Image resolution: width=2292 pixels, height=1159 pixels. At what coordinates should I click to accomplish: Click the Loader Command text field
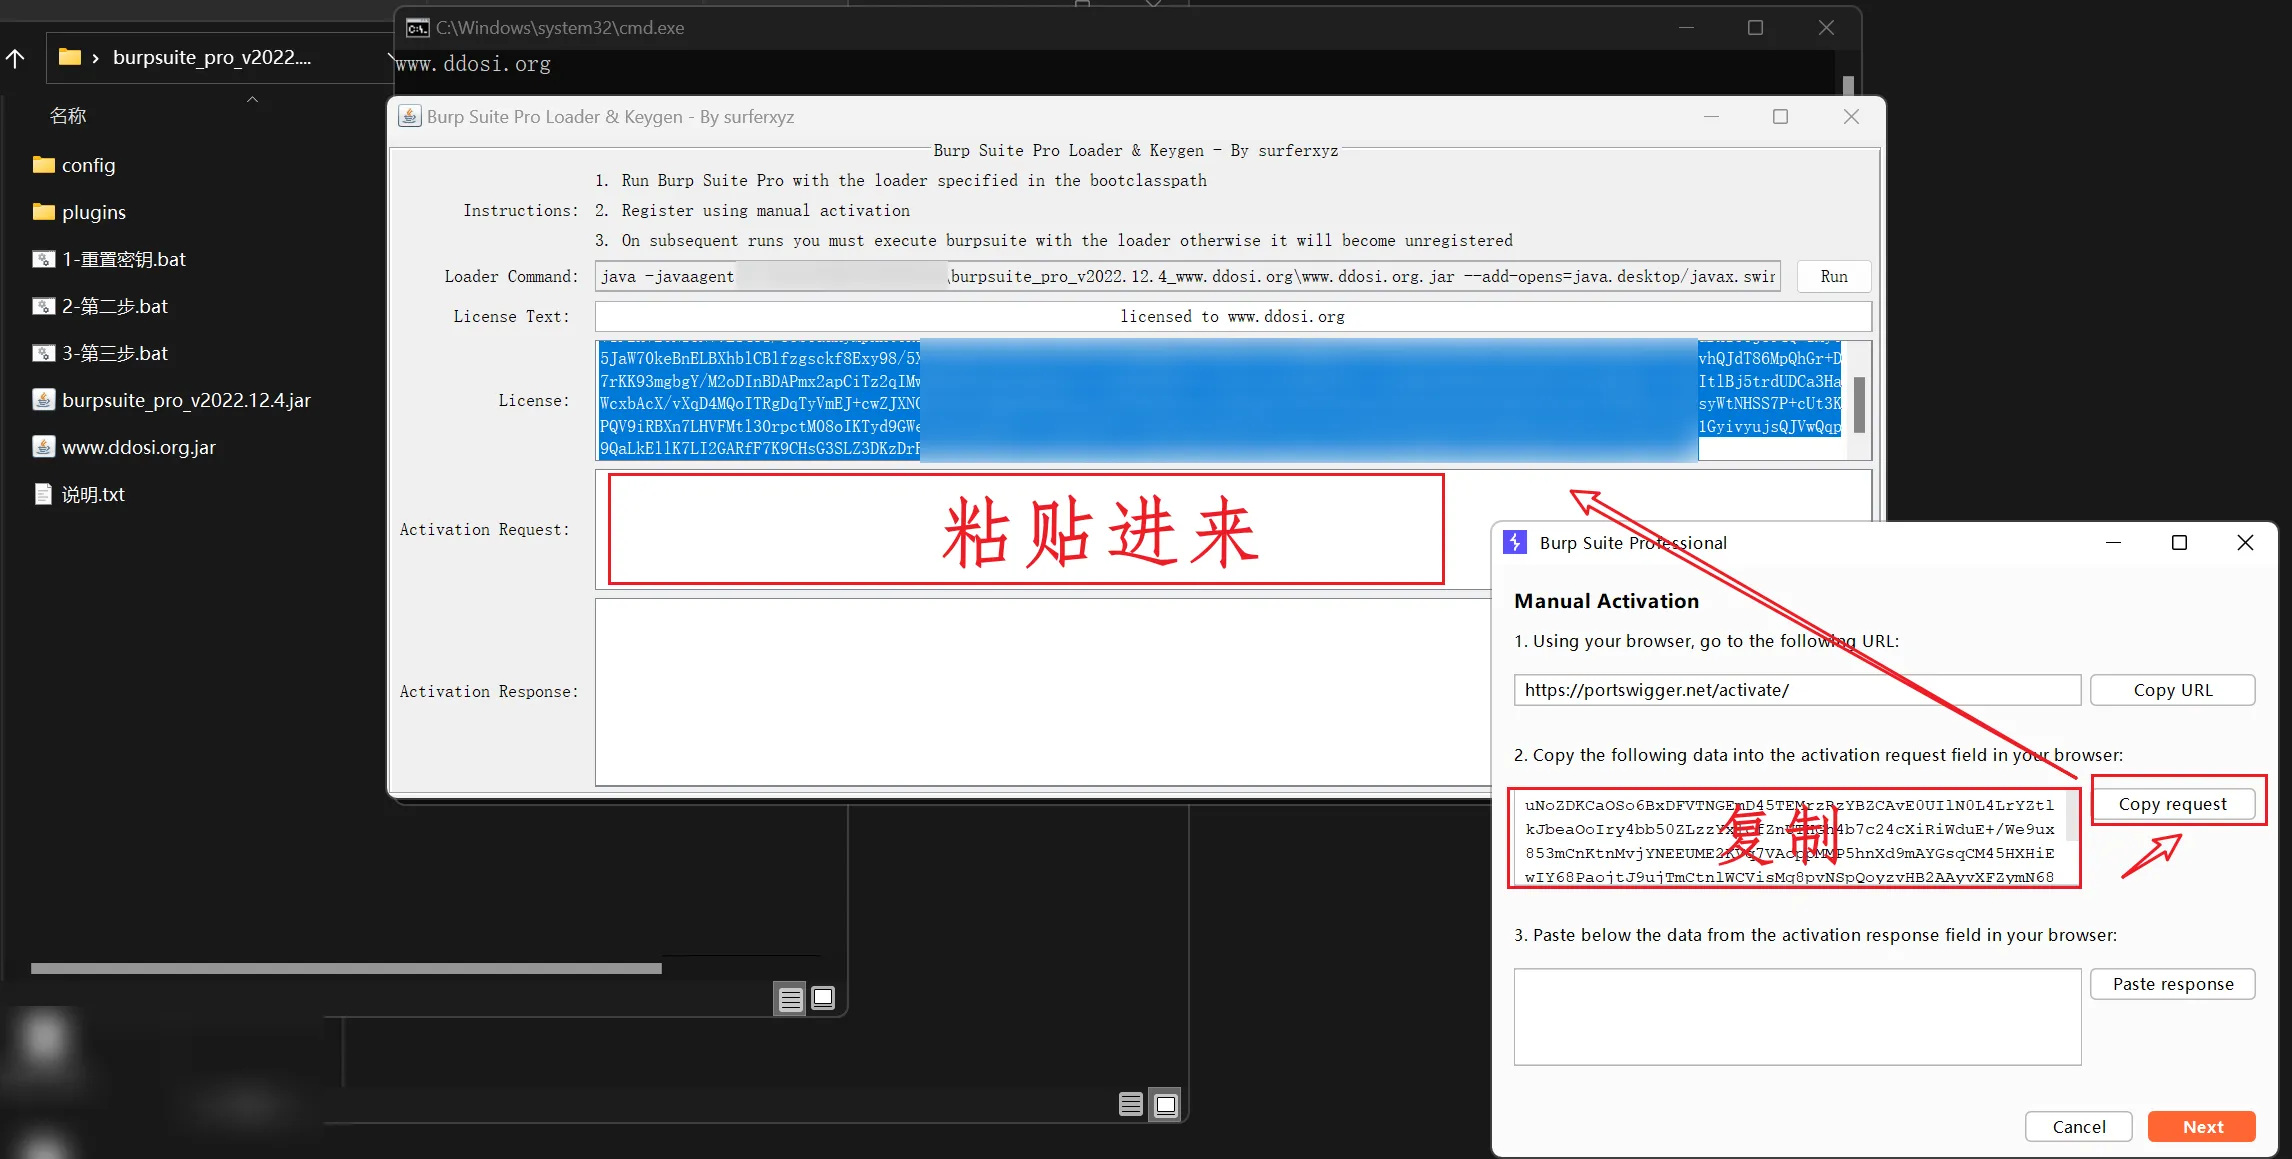[1187, 276]
